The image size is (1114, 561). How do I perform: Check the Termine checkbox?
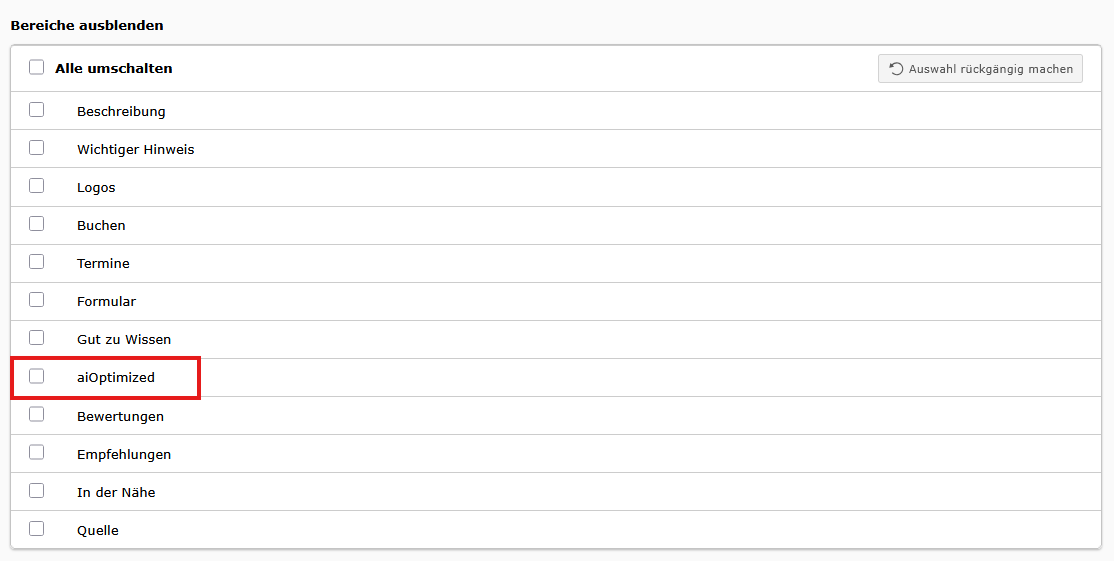(x=37, y=262)
